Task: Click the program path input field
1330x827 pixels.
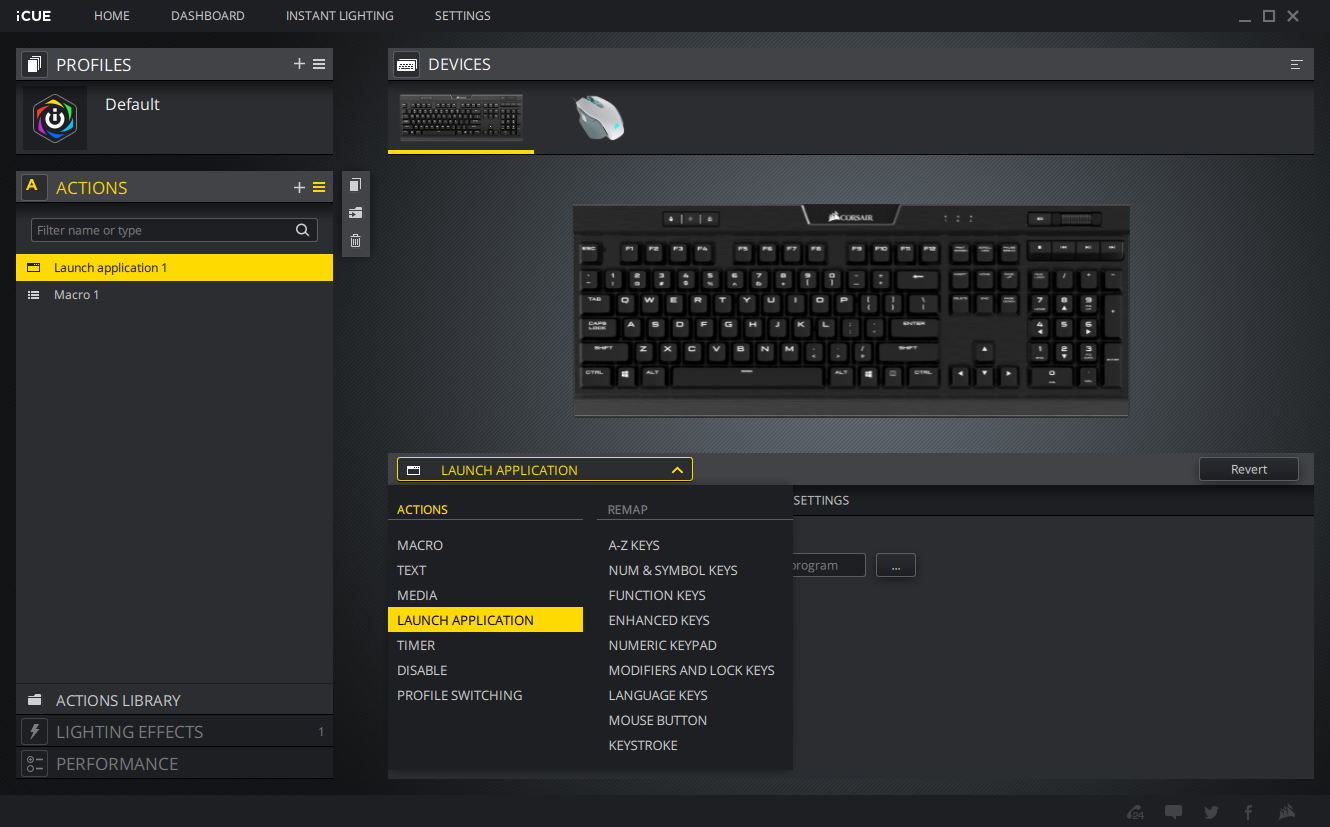Action: pyautogui.click(x=829, y=566)
